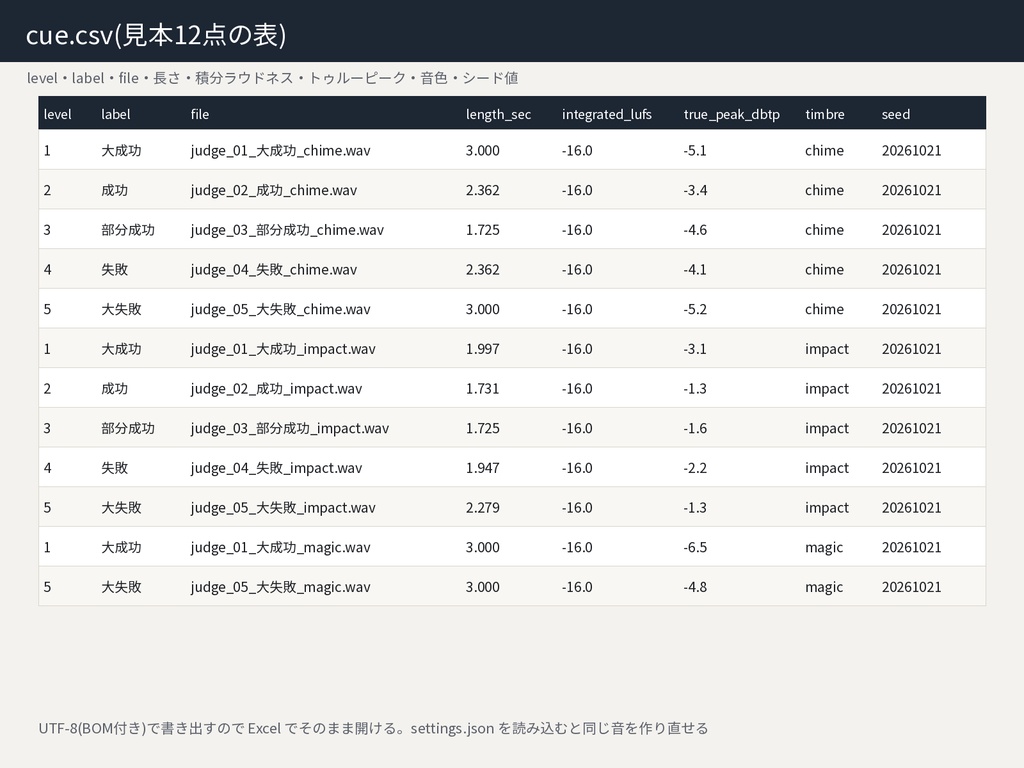Click label 失敗 in the impact row

(x=114, y=468)
